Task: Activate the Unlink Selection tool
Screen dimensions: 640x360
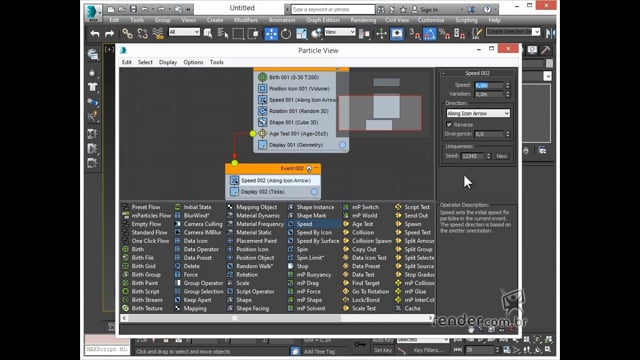Action: (142, 33)
